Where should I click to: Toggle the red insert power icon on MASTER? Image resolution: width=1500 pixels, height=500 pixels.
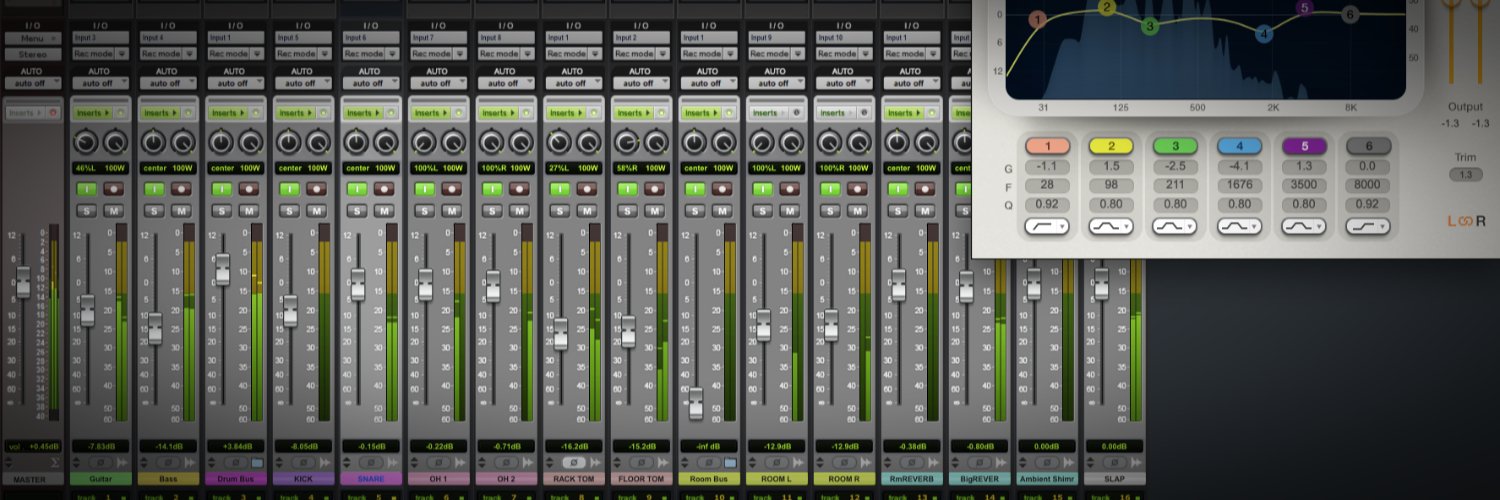[x=53, y=113]
